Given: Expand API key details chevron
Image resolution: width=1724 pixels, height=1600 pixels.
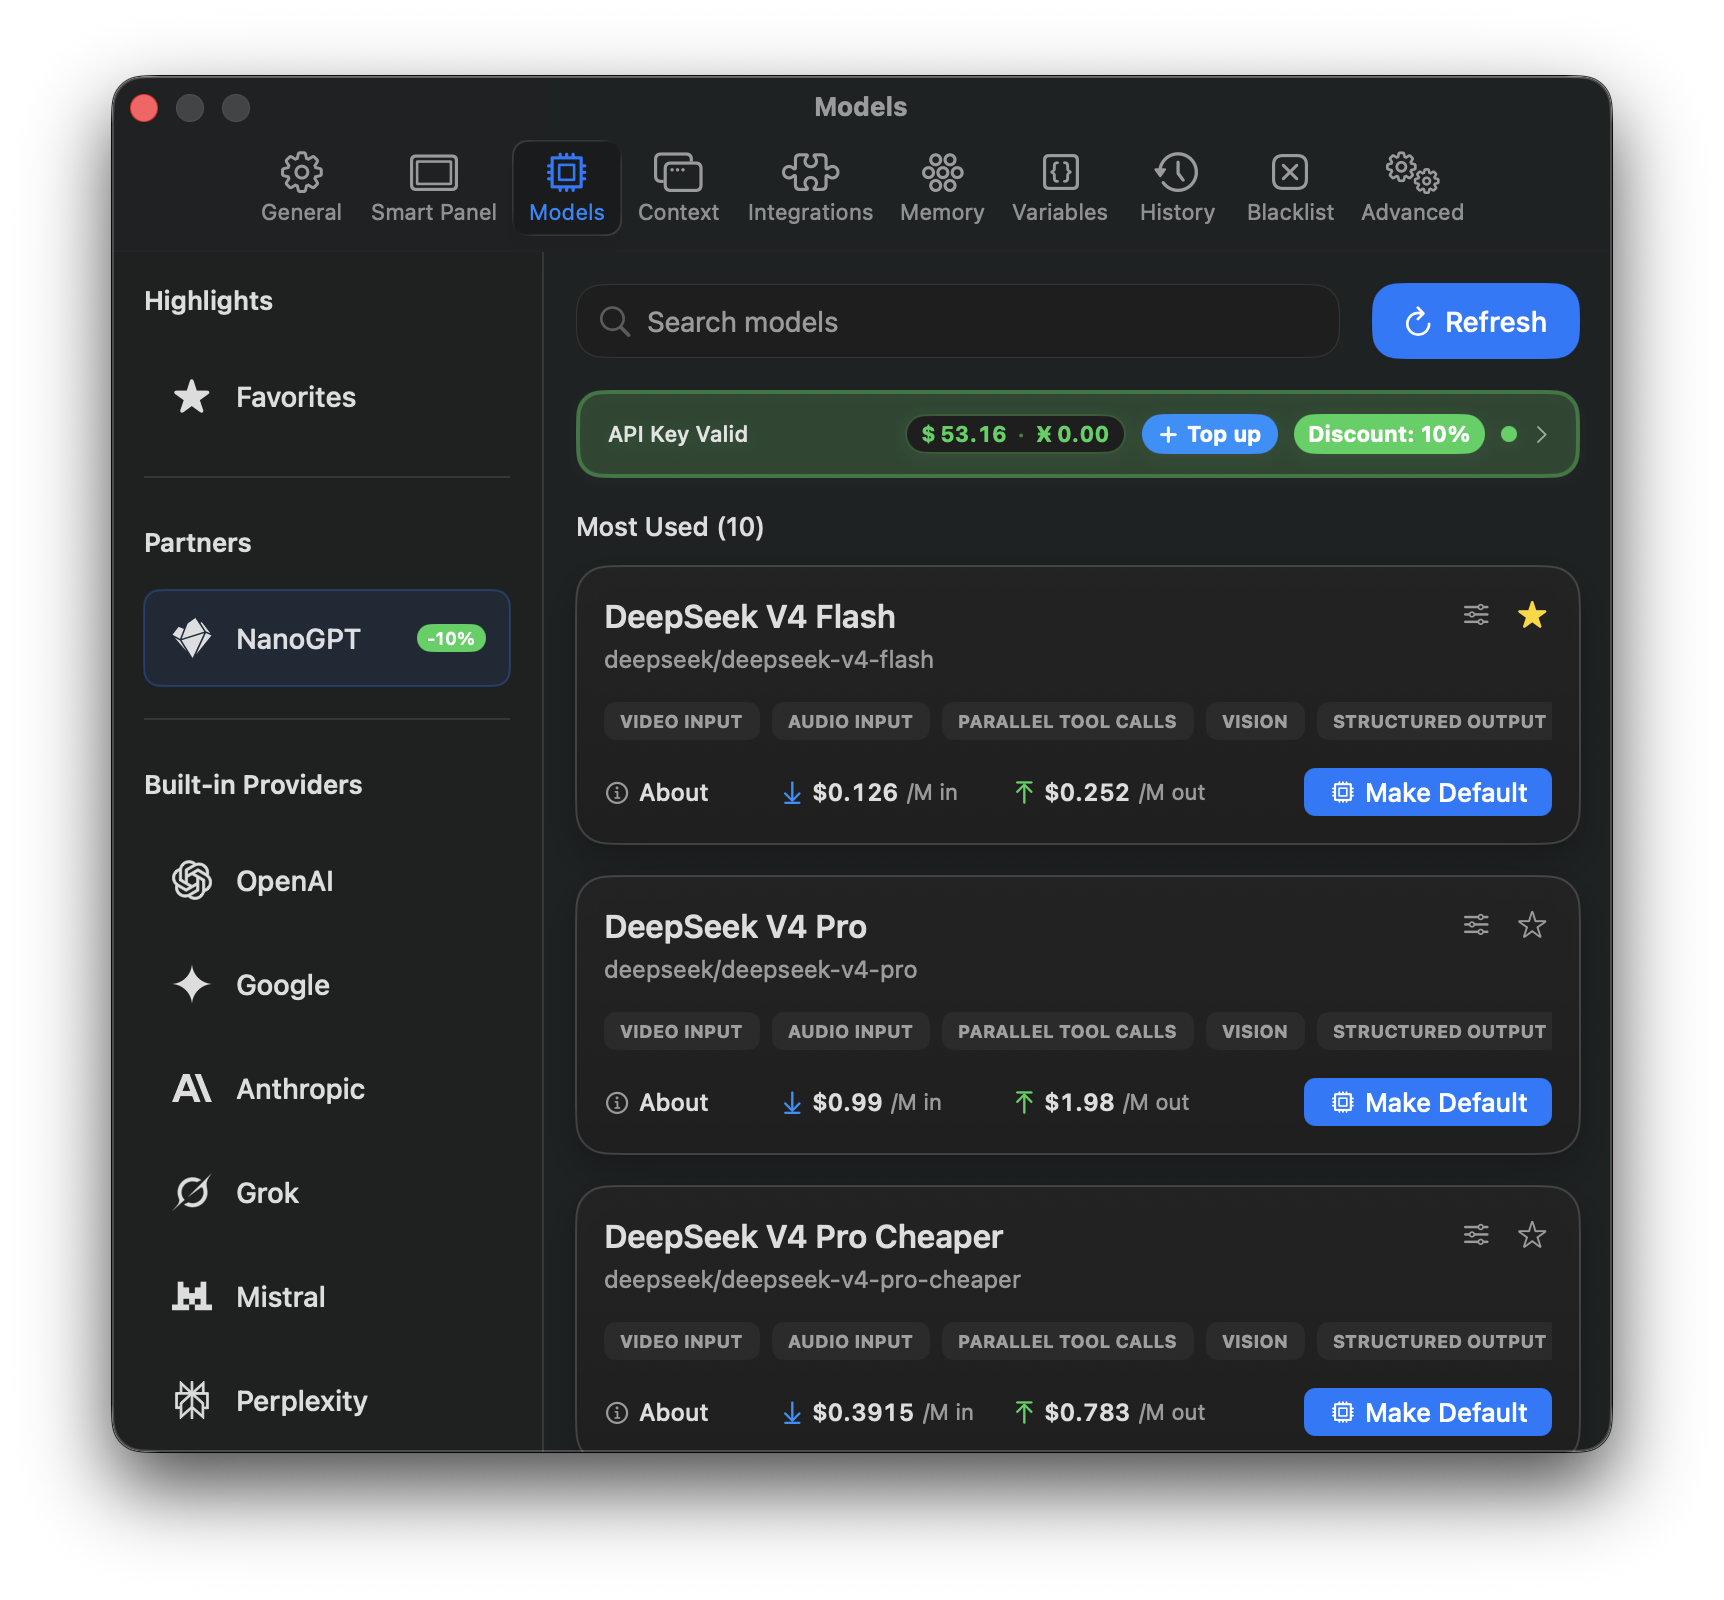Looking at the screenshot, I should click(x=1542, y=434).
